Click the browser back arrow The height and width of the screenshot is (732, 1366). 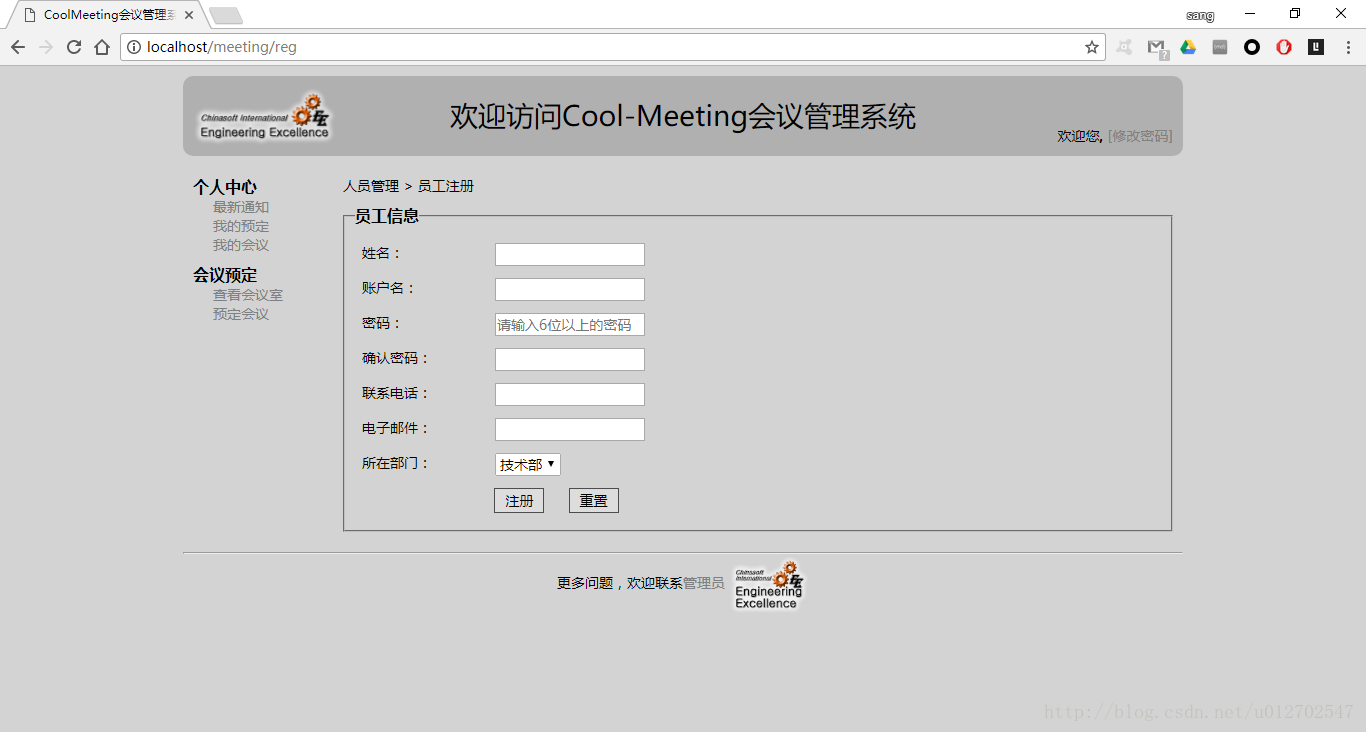[18, 47]
